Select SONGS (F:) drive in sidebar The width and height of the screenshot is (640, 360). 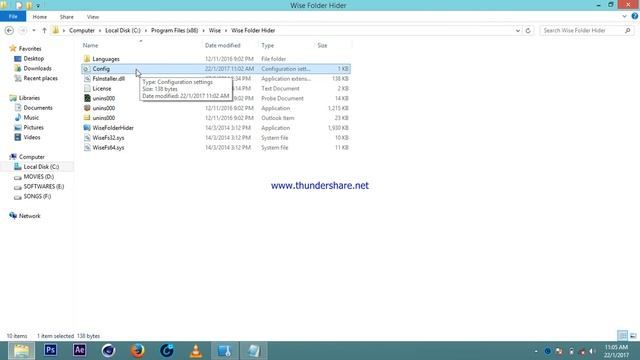(x=37, y=196)
